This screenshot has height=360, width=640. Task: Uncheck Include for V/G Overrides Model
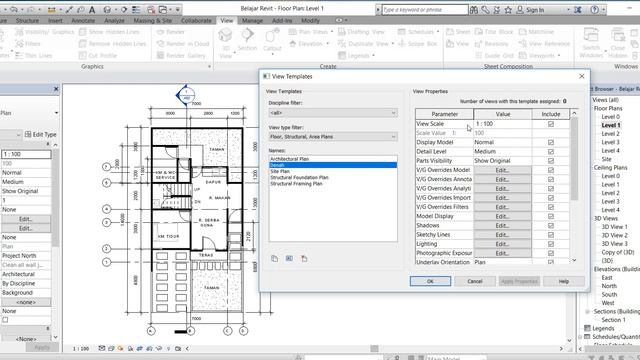[x=551, y=170]
